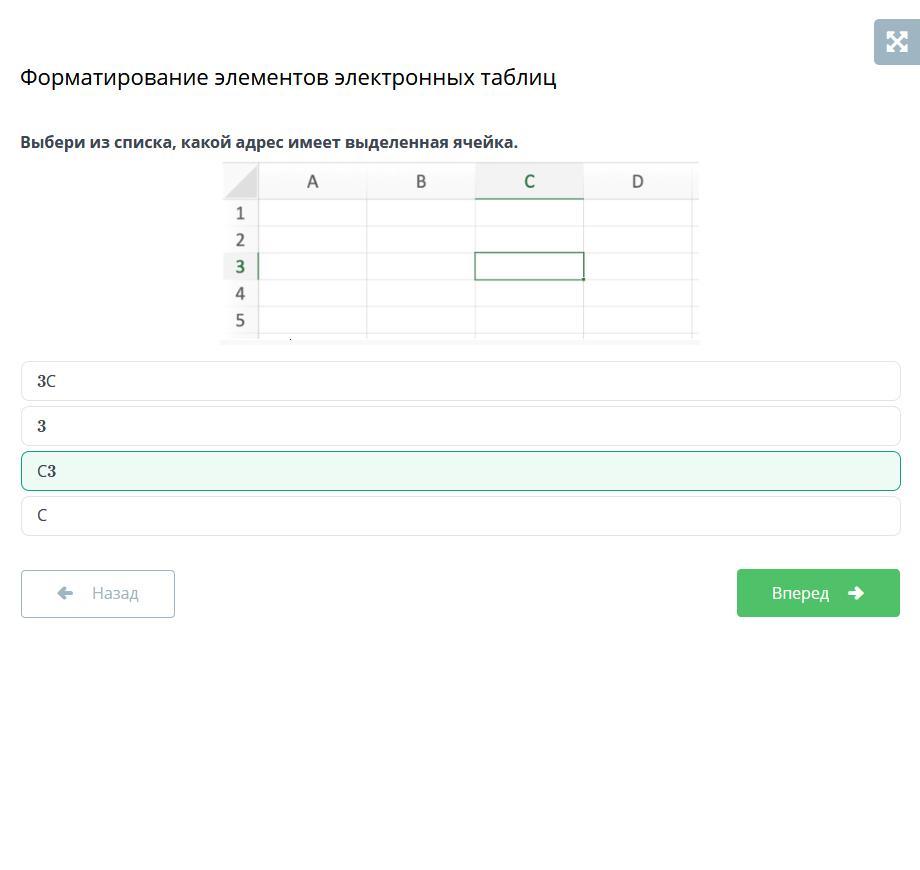Proceed with the Вперед button
This screenshot has height=870, width=920.
click(818, 593)
